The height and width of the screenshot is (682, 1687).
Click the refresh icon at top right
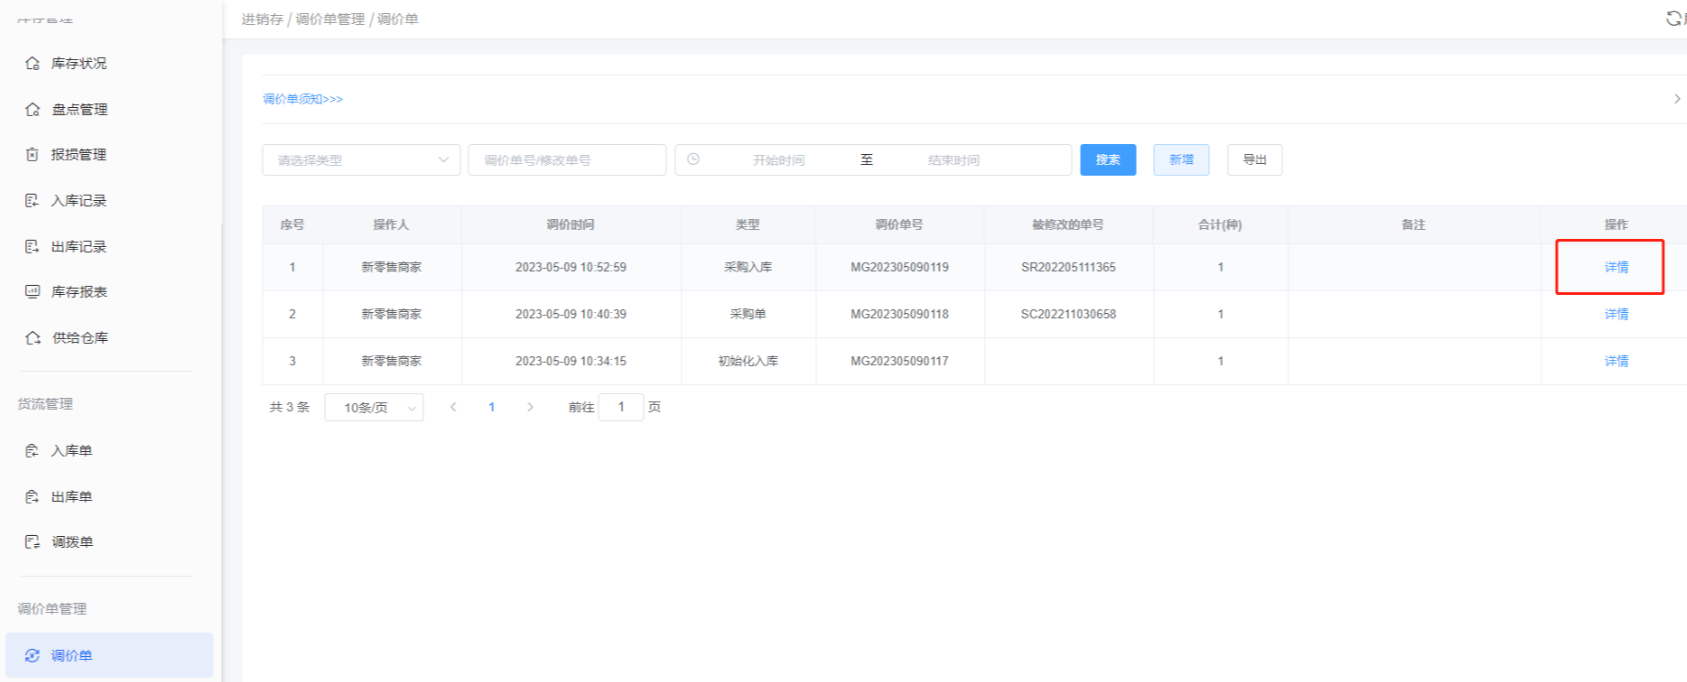[x=1673, y=18]
